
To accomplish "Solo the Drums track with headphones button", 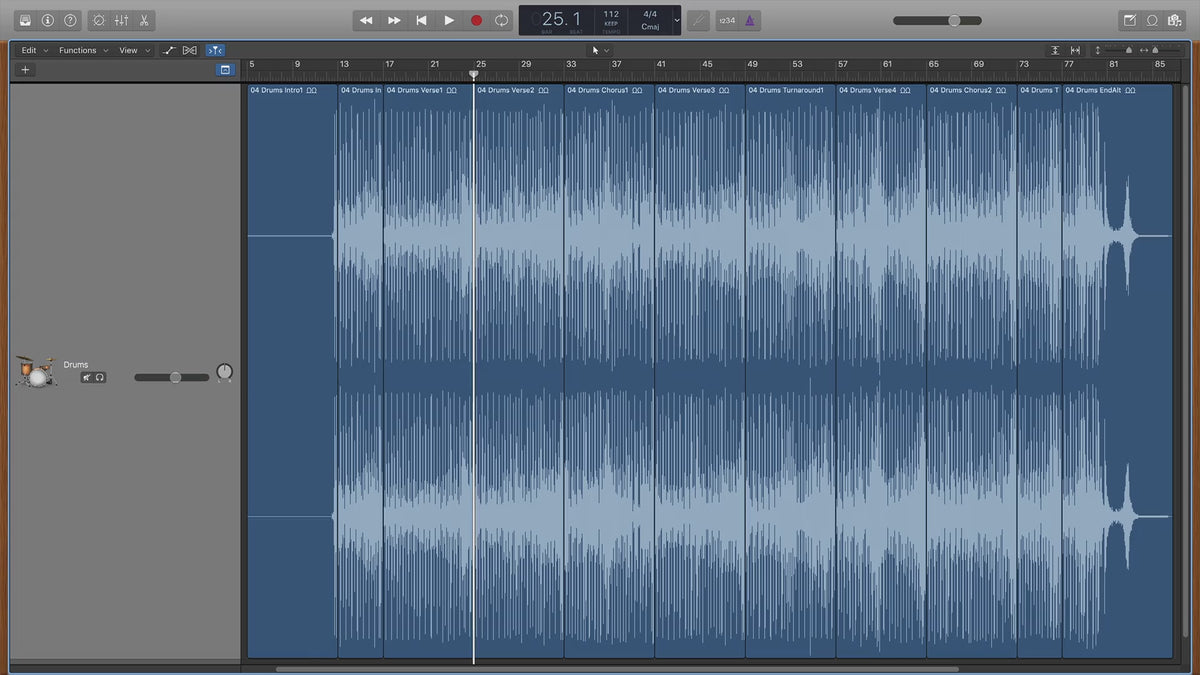I will pos(100,378).
